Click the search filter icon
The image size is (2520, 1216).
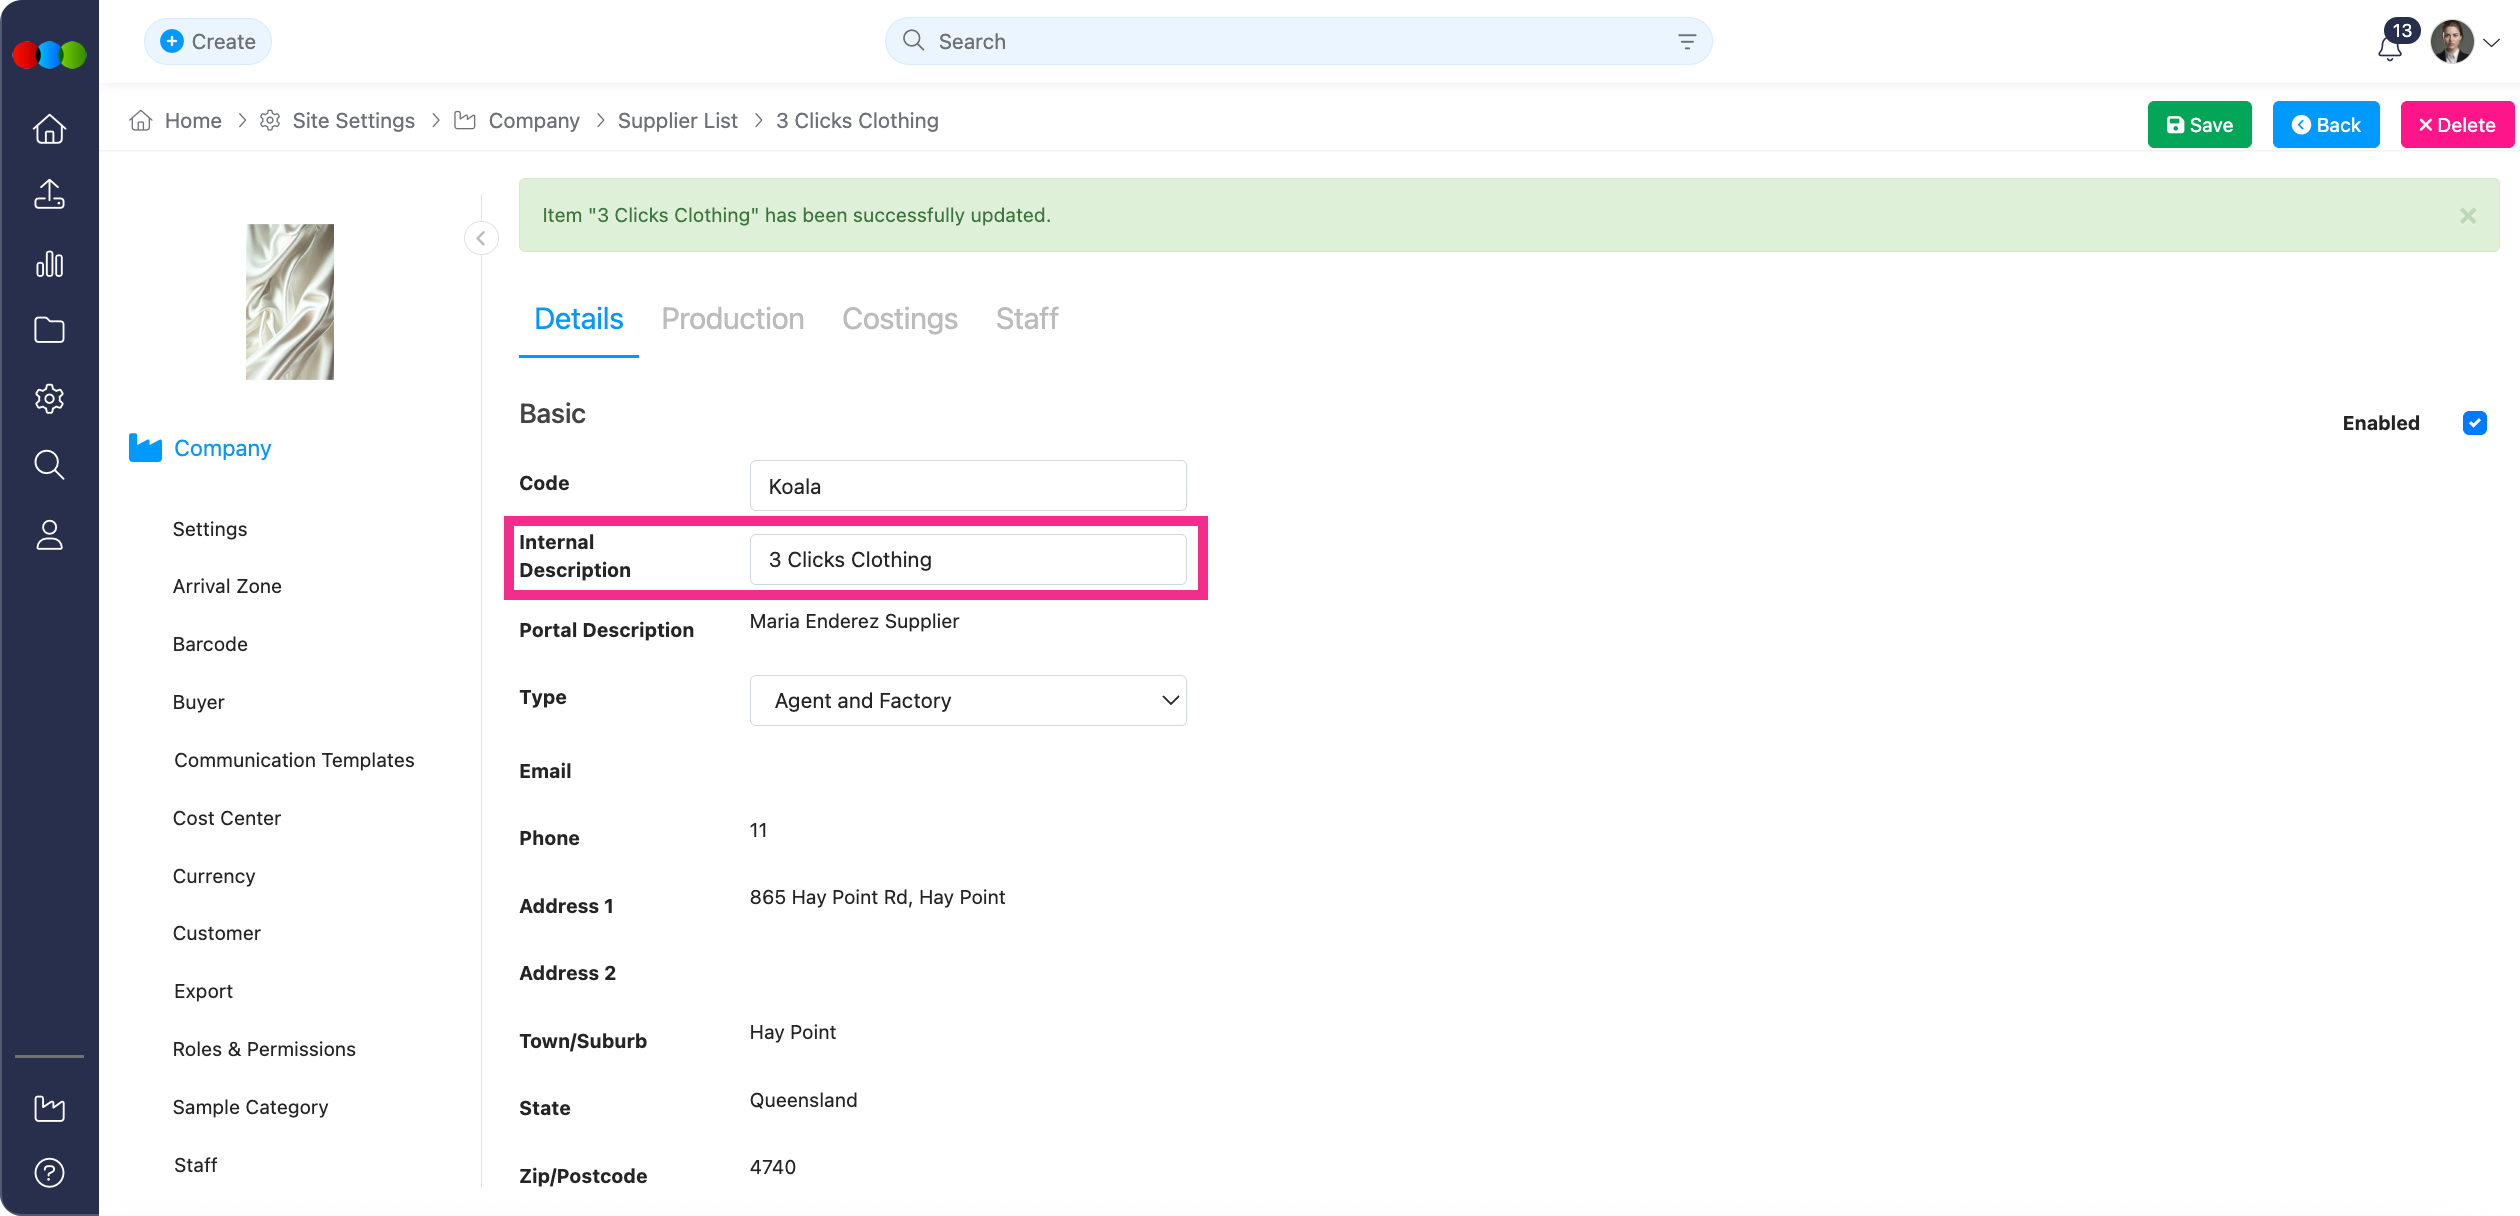pos(1686,42)
